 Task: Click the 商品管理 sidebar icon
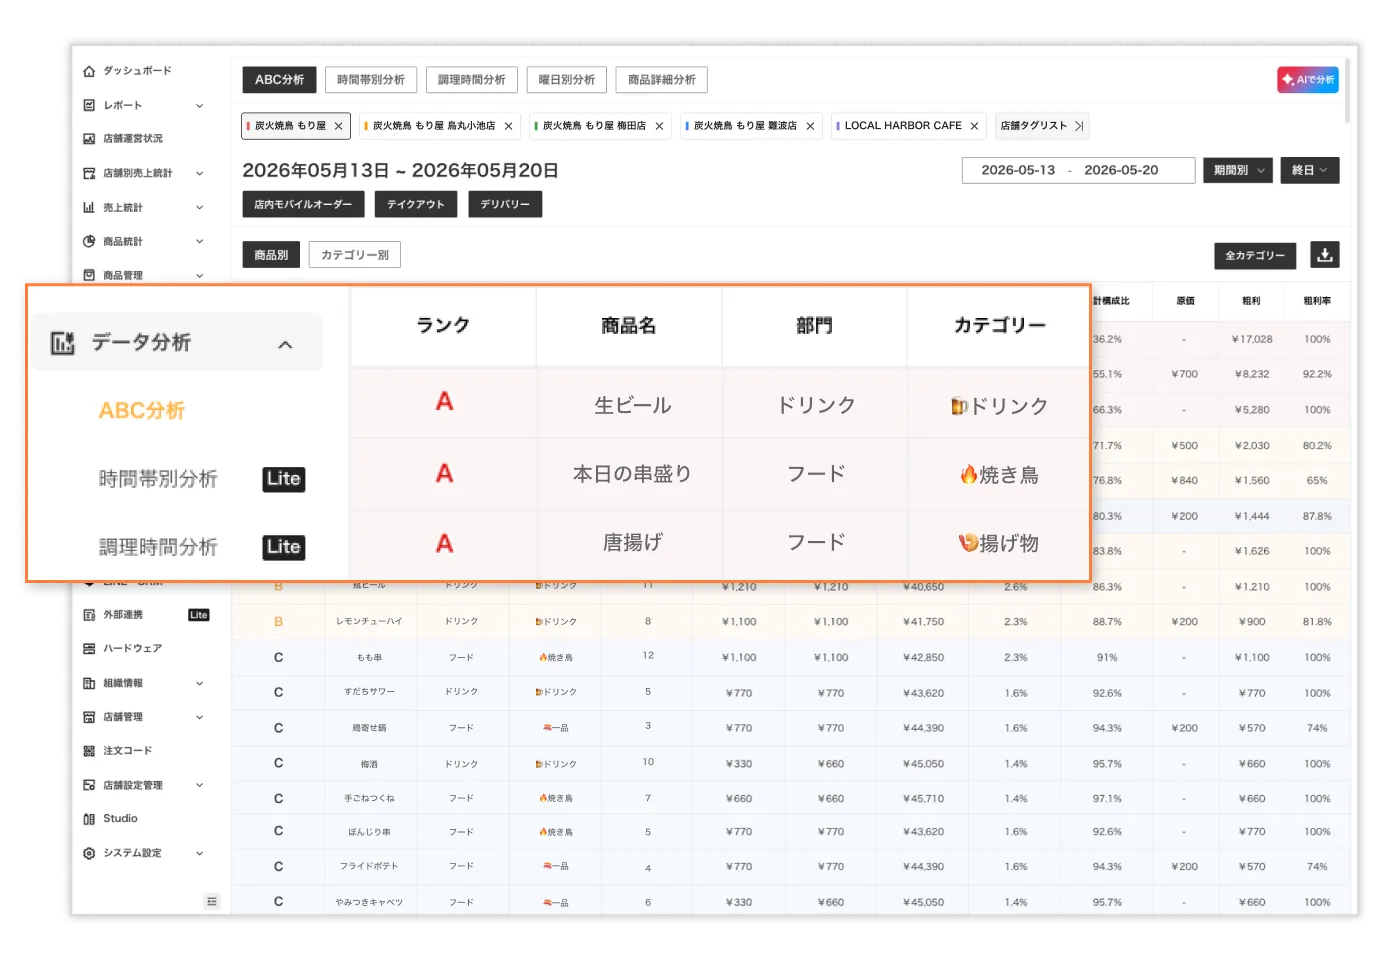click(x=89, y=275)
